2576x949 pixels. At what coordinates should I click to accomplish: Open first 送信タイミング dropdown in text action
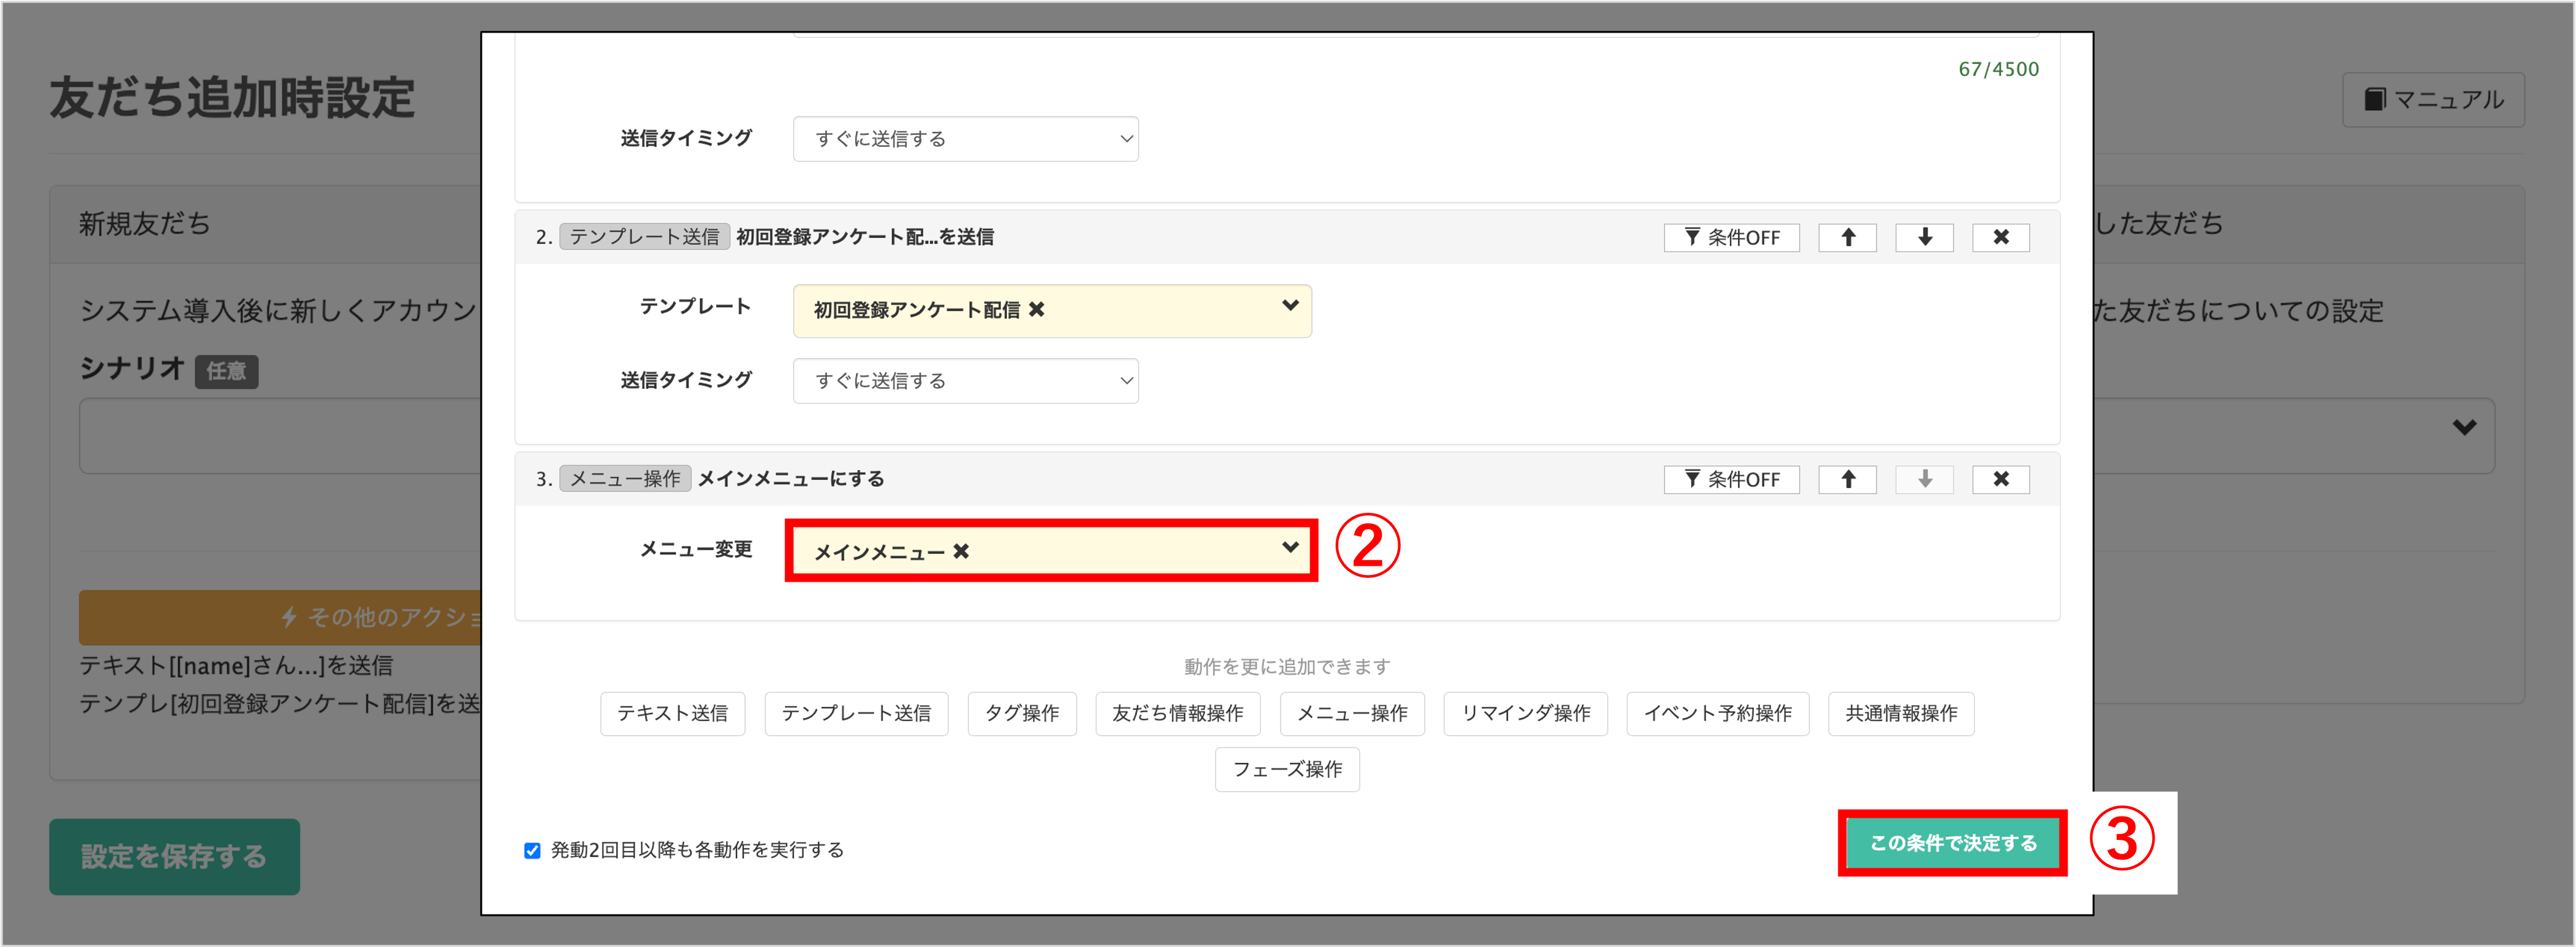pyautogui.click(x=965, y=139)
